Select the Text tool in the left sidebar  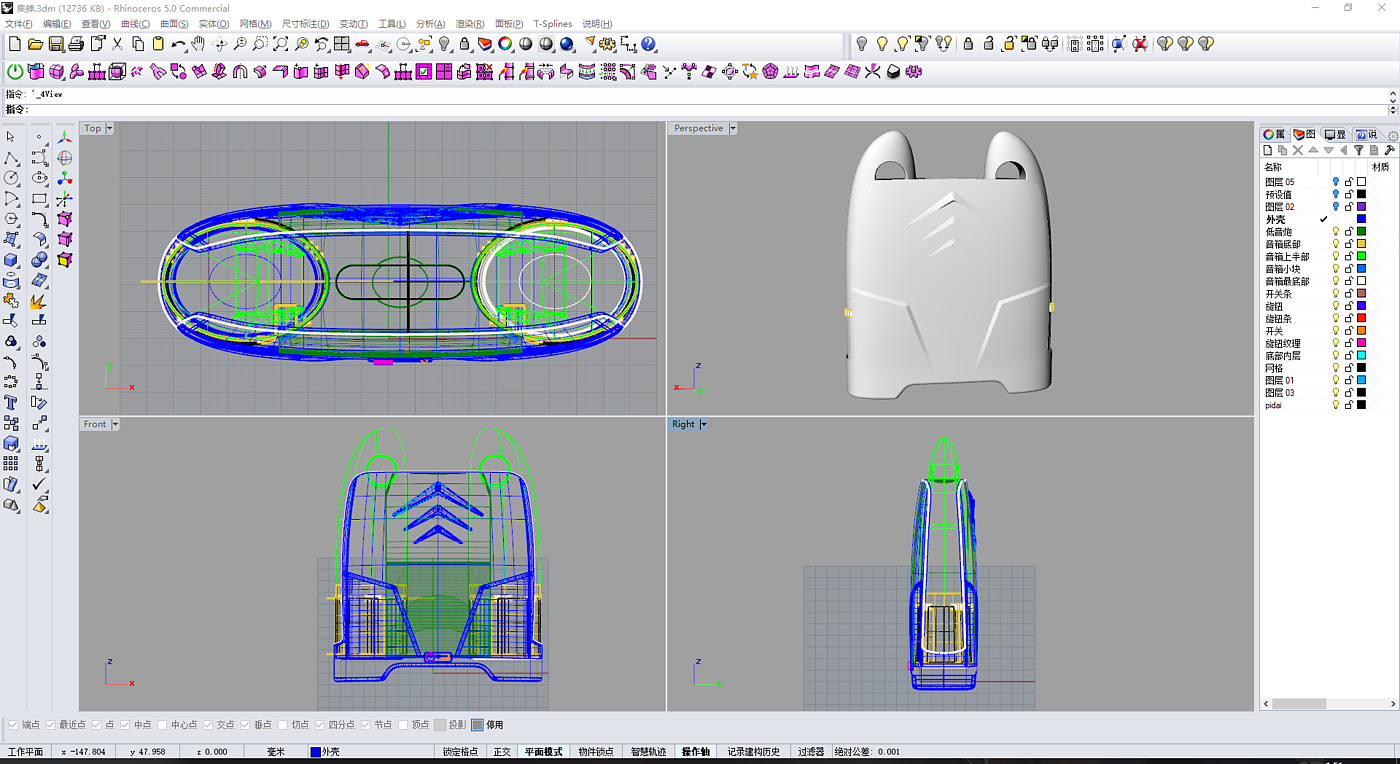coord(11,403)
